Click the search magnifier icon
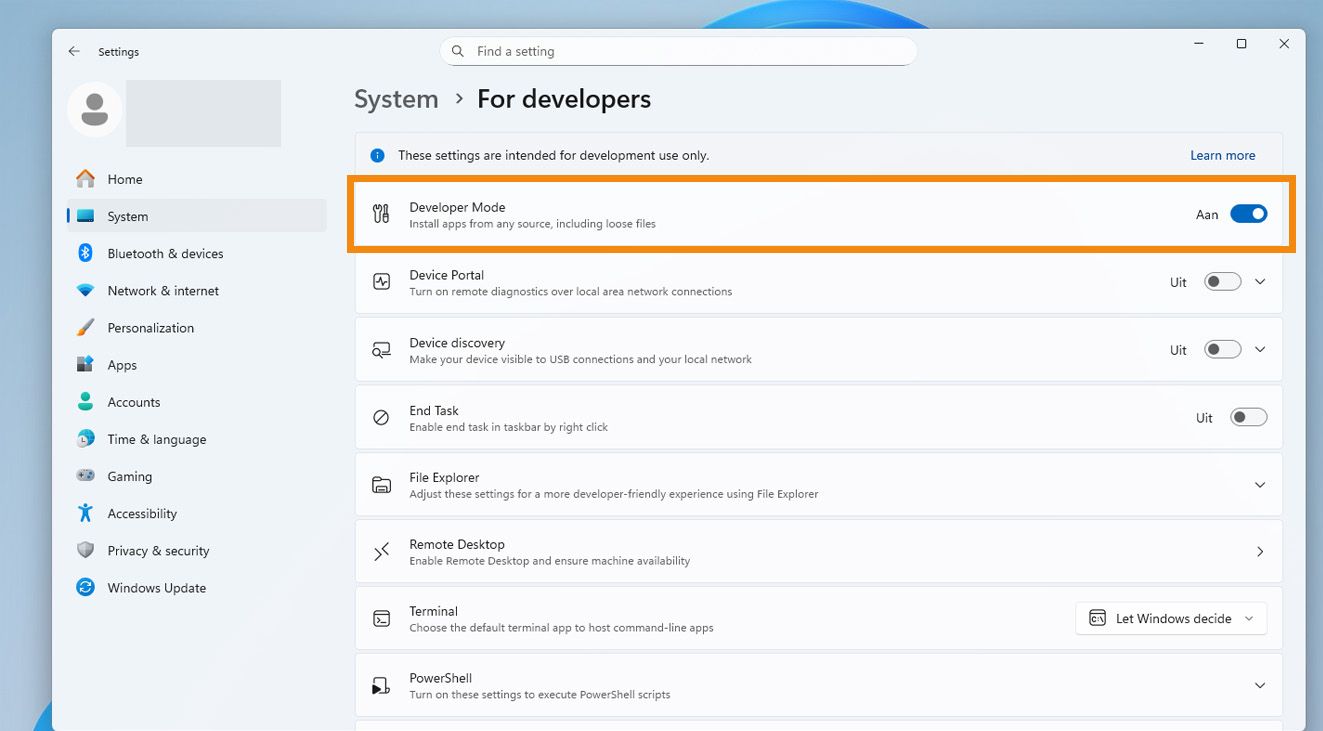Viewport: 1323px width, 731px height. click(458, 51)
